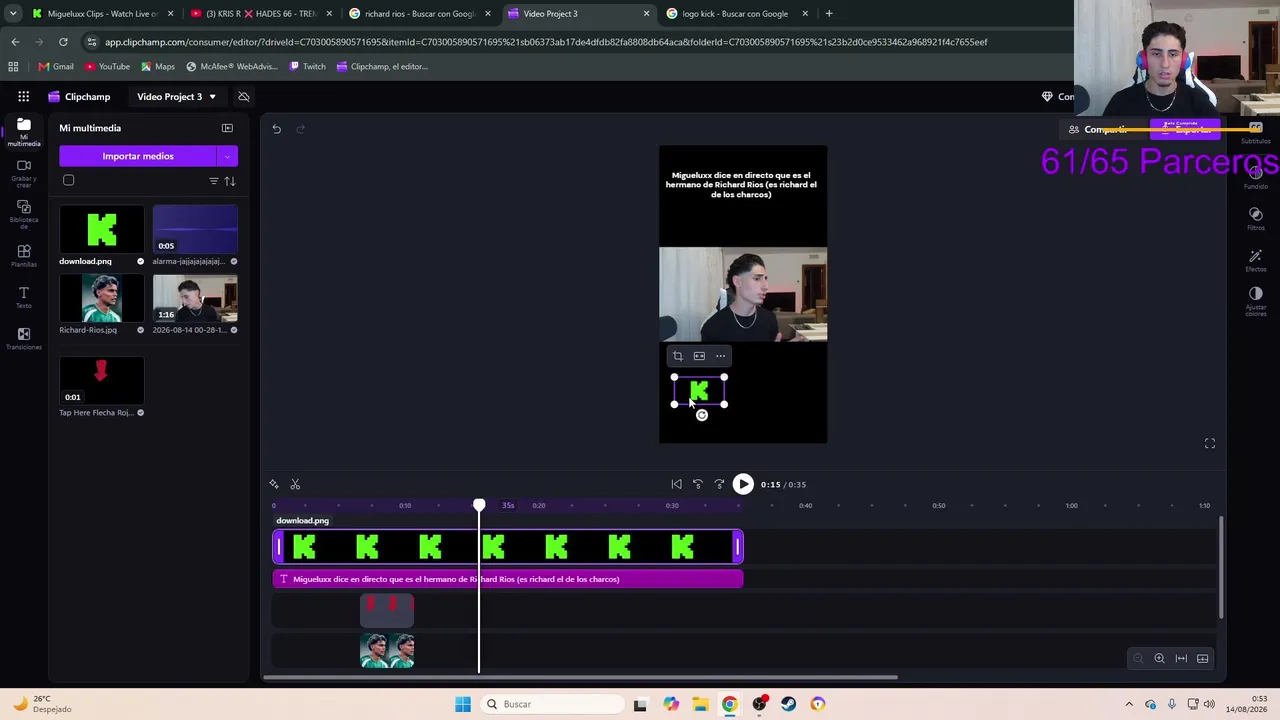This screenshot has height=720, width=1280.
Task: Click the cloud sync status icon
Action: point(243,97)
